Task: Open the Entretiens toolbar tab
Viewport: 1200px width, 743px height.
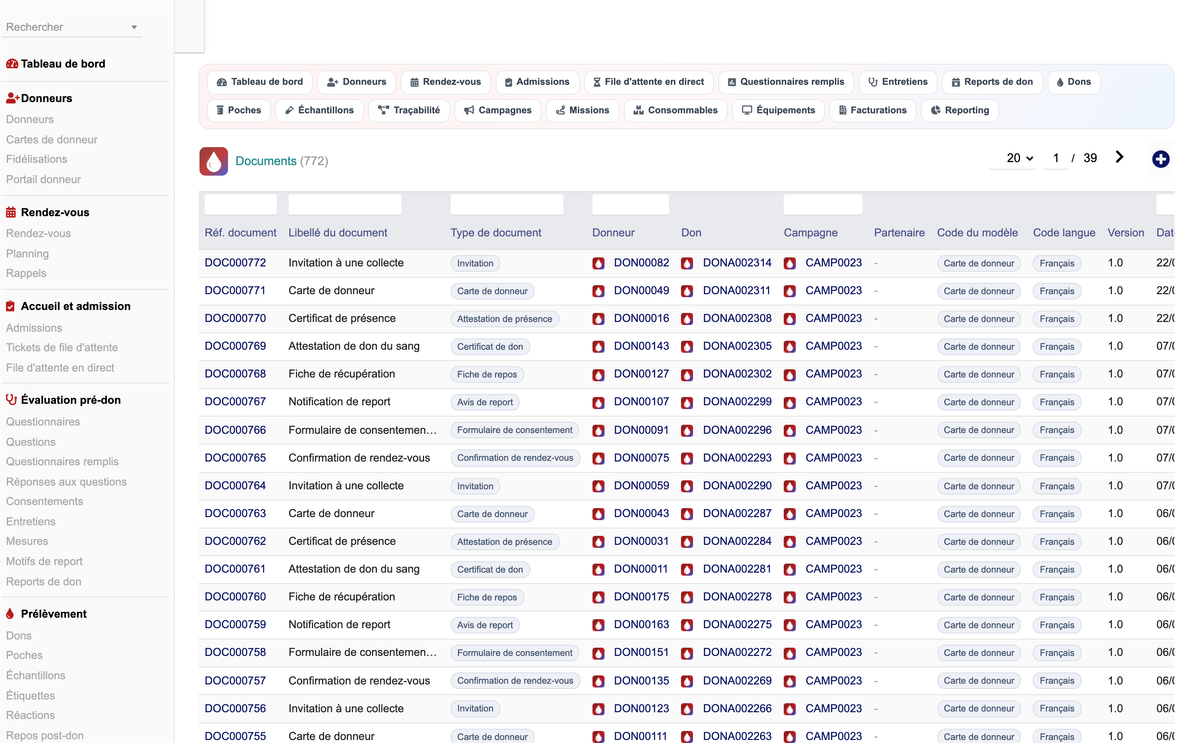Action: 898,82
